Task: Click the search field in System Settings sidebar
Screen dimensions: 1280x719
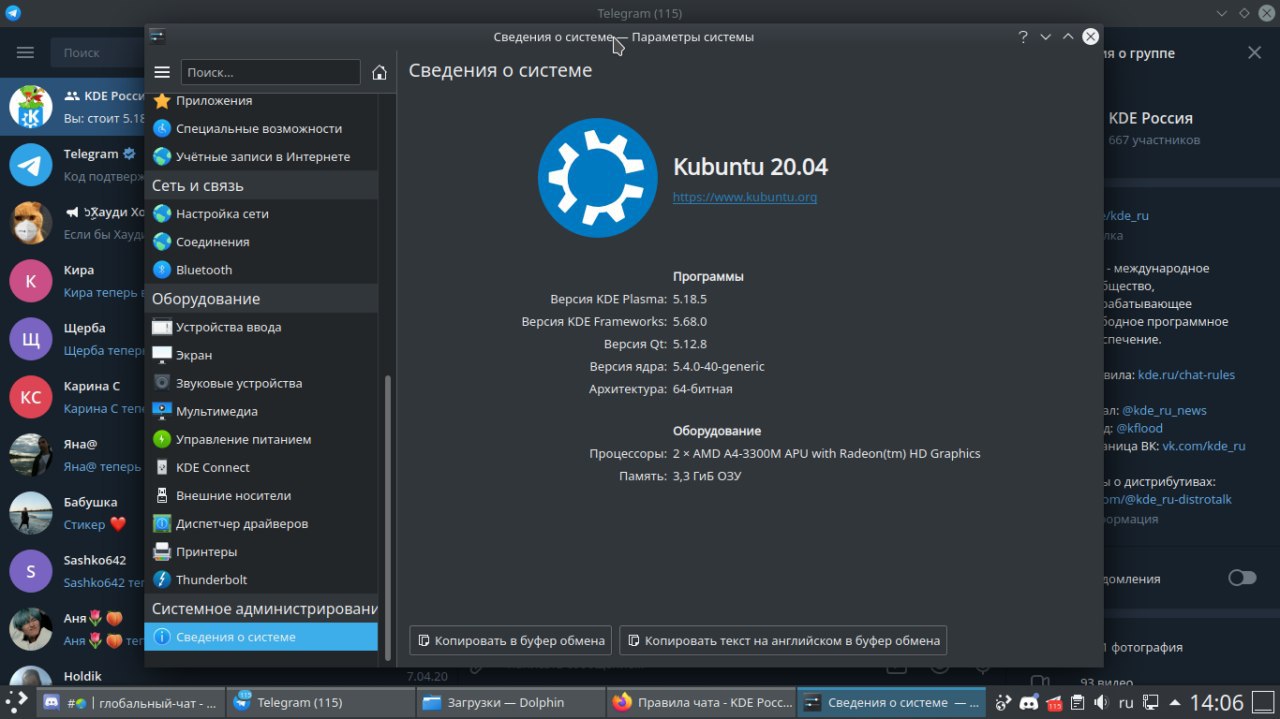Action: pos(270,72)
